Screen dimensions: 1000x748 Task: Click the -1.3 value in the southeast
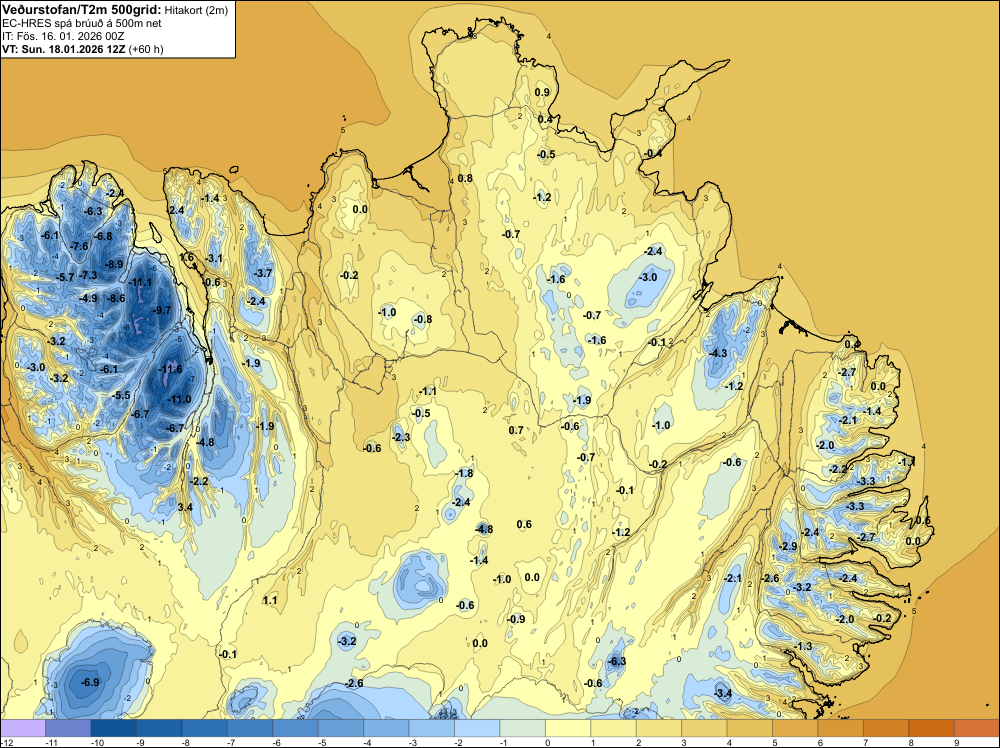coord(804,646)
